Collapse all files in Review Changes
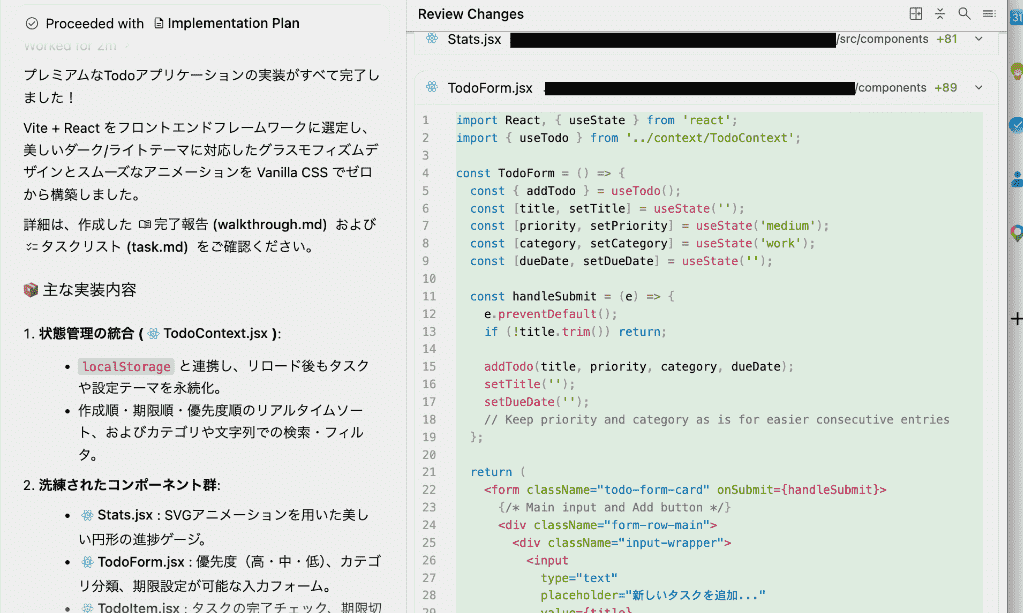The image size is (1023, 613). coord(939,14)
